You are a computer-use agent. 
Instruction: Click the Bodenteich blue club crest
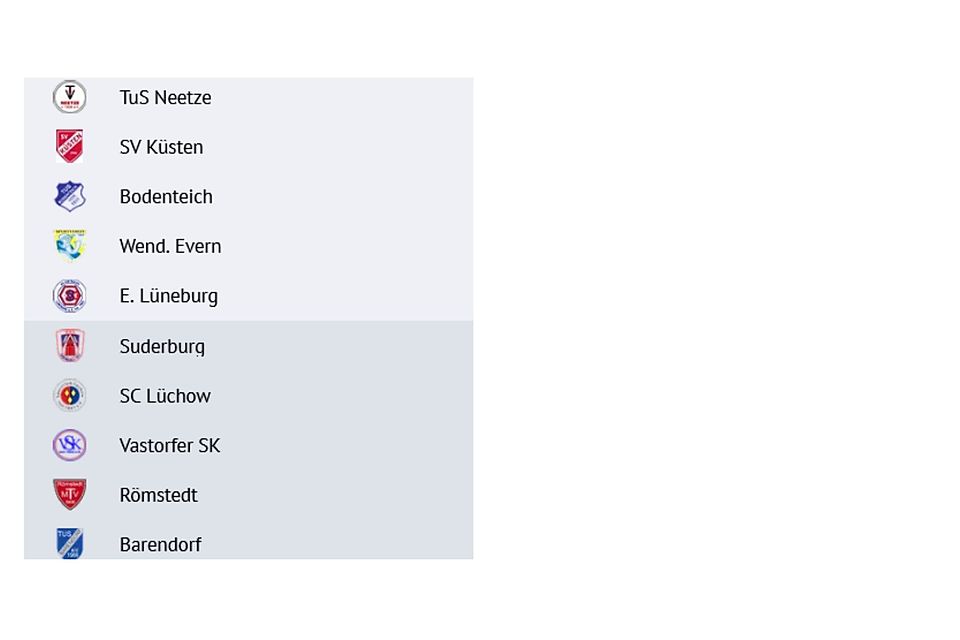click(x=70, y=196)
